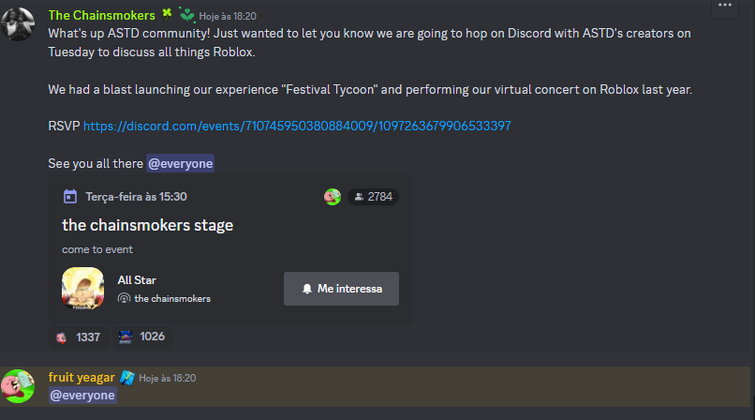Open fruit yeagar's avatar
The height and width of the screenshot is (420, 755).
18,386
